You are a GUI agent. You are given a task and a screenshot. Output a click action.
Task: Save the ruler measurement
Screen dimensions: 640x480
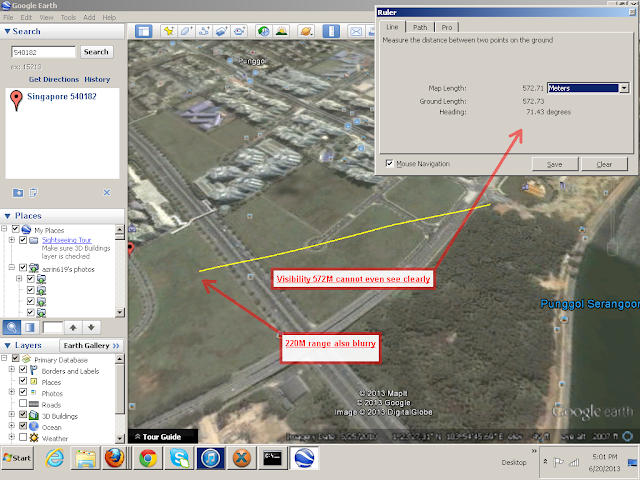[x=555, y=164]
